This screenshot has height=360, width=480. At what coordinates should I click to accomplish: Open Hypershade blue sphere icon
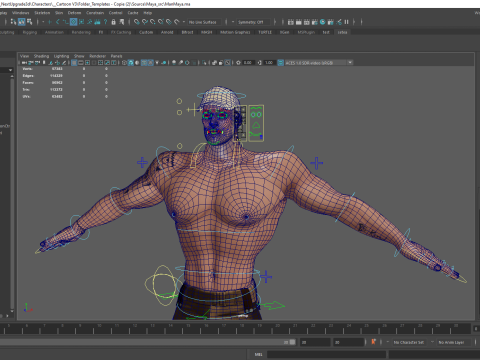323,22
